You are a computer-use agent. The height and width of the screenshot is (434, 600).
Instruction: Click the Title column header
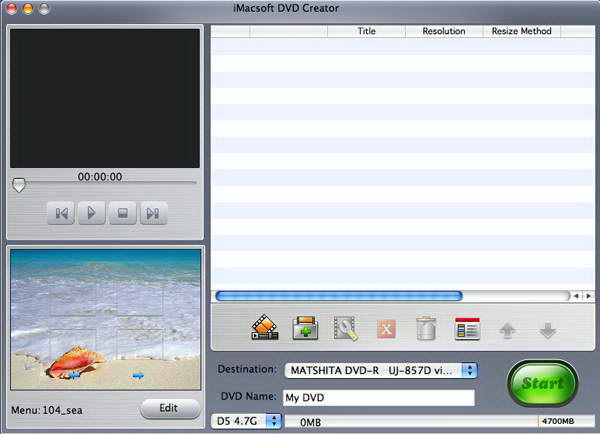(x=366, y=31)
